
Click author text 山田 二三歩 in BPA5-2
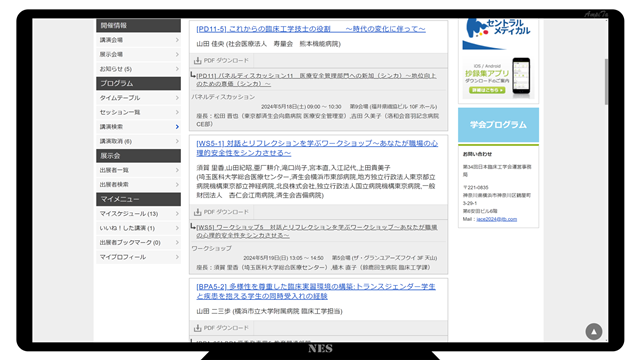pos(213,311)
